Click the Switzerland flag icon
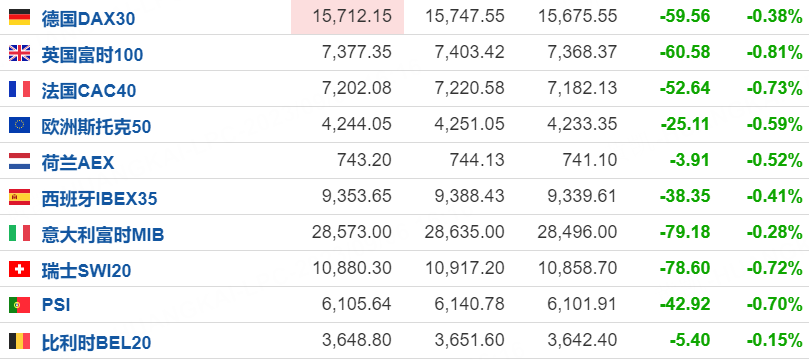 click(x=20, y=269)
